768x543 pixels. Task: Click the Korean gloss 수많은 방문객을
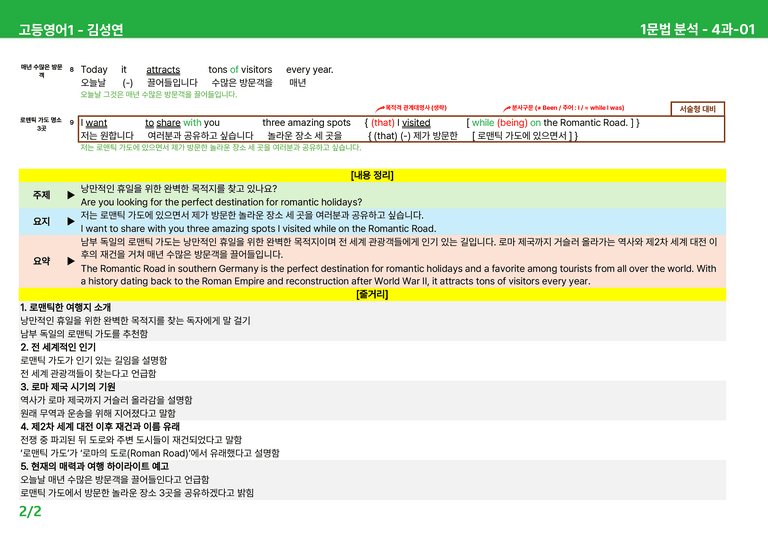(242, 82)
